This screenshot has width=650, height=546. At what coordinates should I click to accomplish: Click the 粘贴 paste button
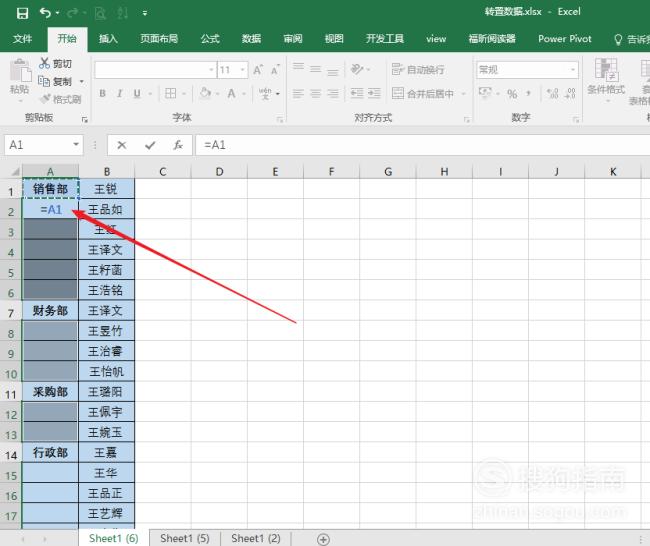coord(19,76)
